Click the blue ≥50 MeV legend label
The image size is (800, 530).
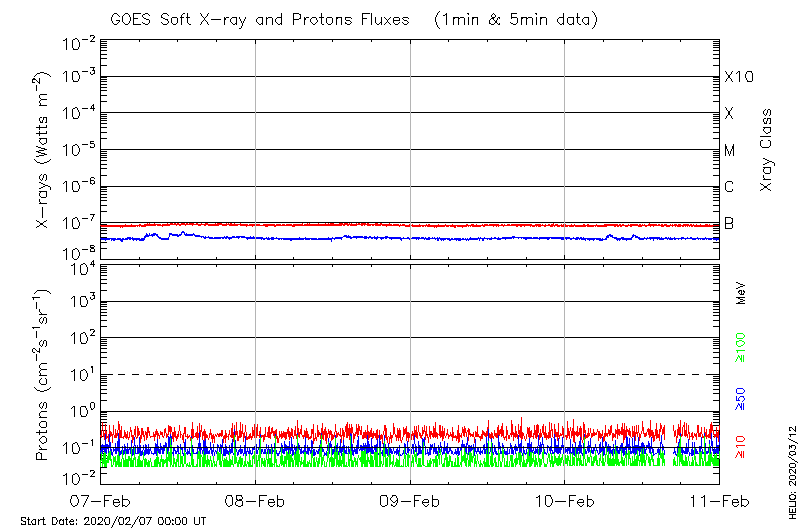coord(741,399)
